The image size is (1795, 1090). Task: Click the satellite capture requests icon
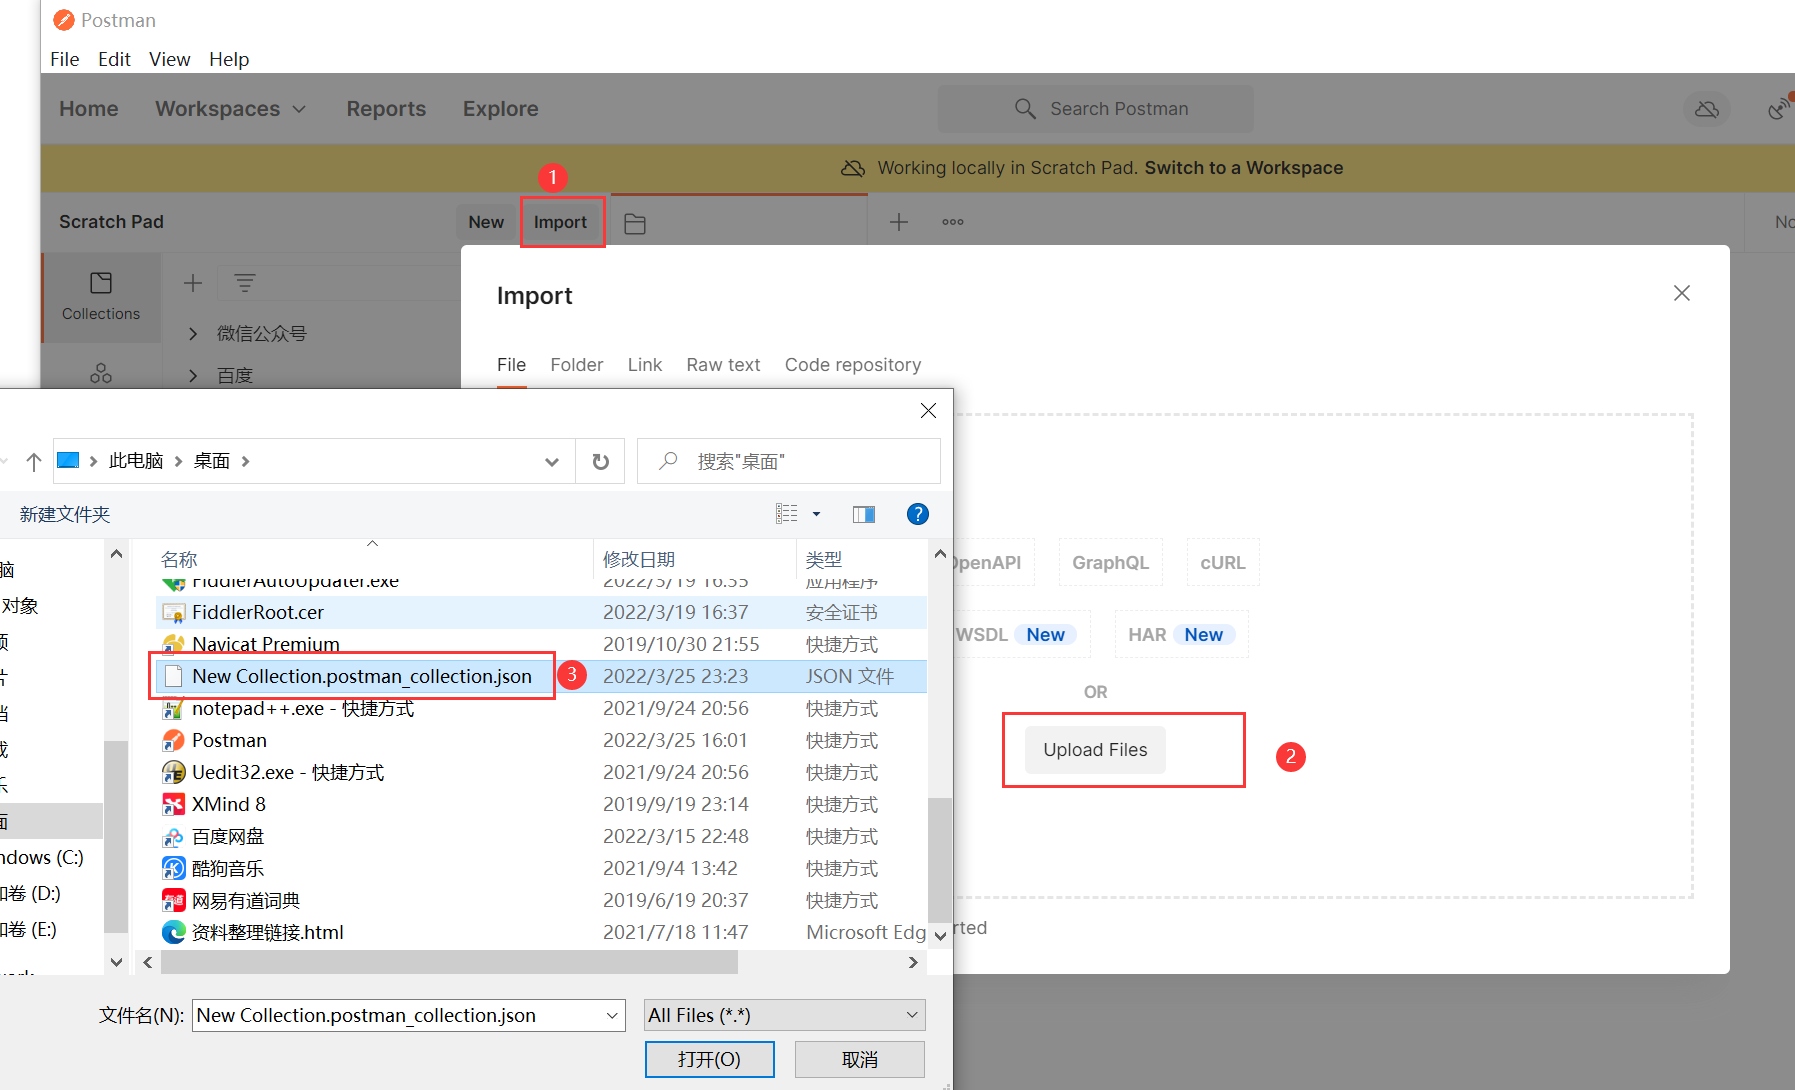(1778, 108)
